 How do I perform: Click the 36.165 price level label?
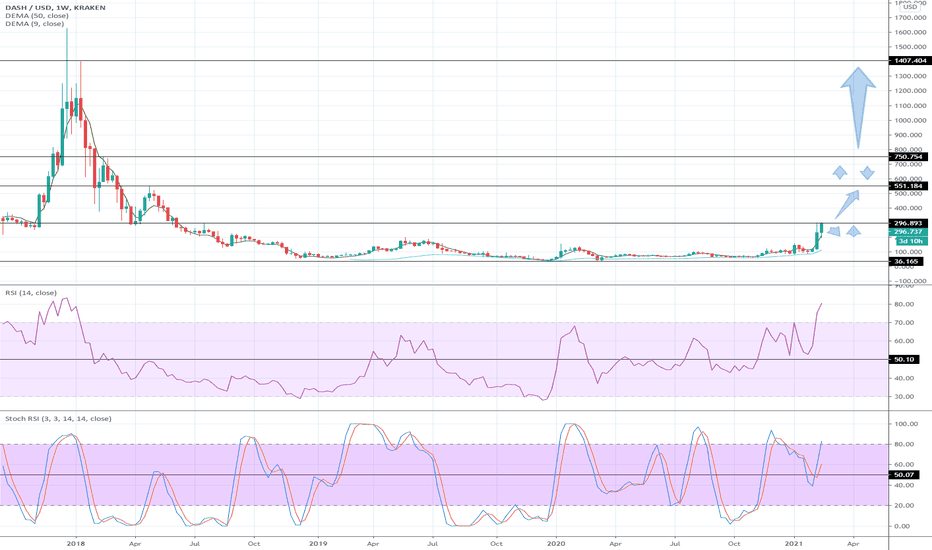pyautogui.click(x=906, y=262)
